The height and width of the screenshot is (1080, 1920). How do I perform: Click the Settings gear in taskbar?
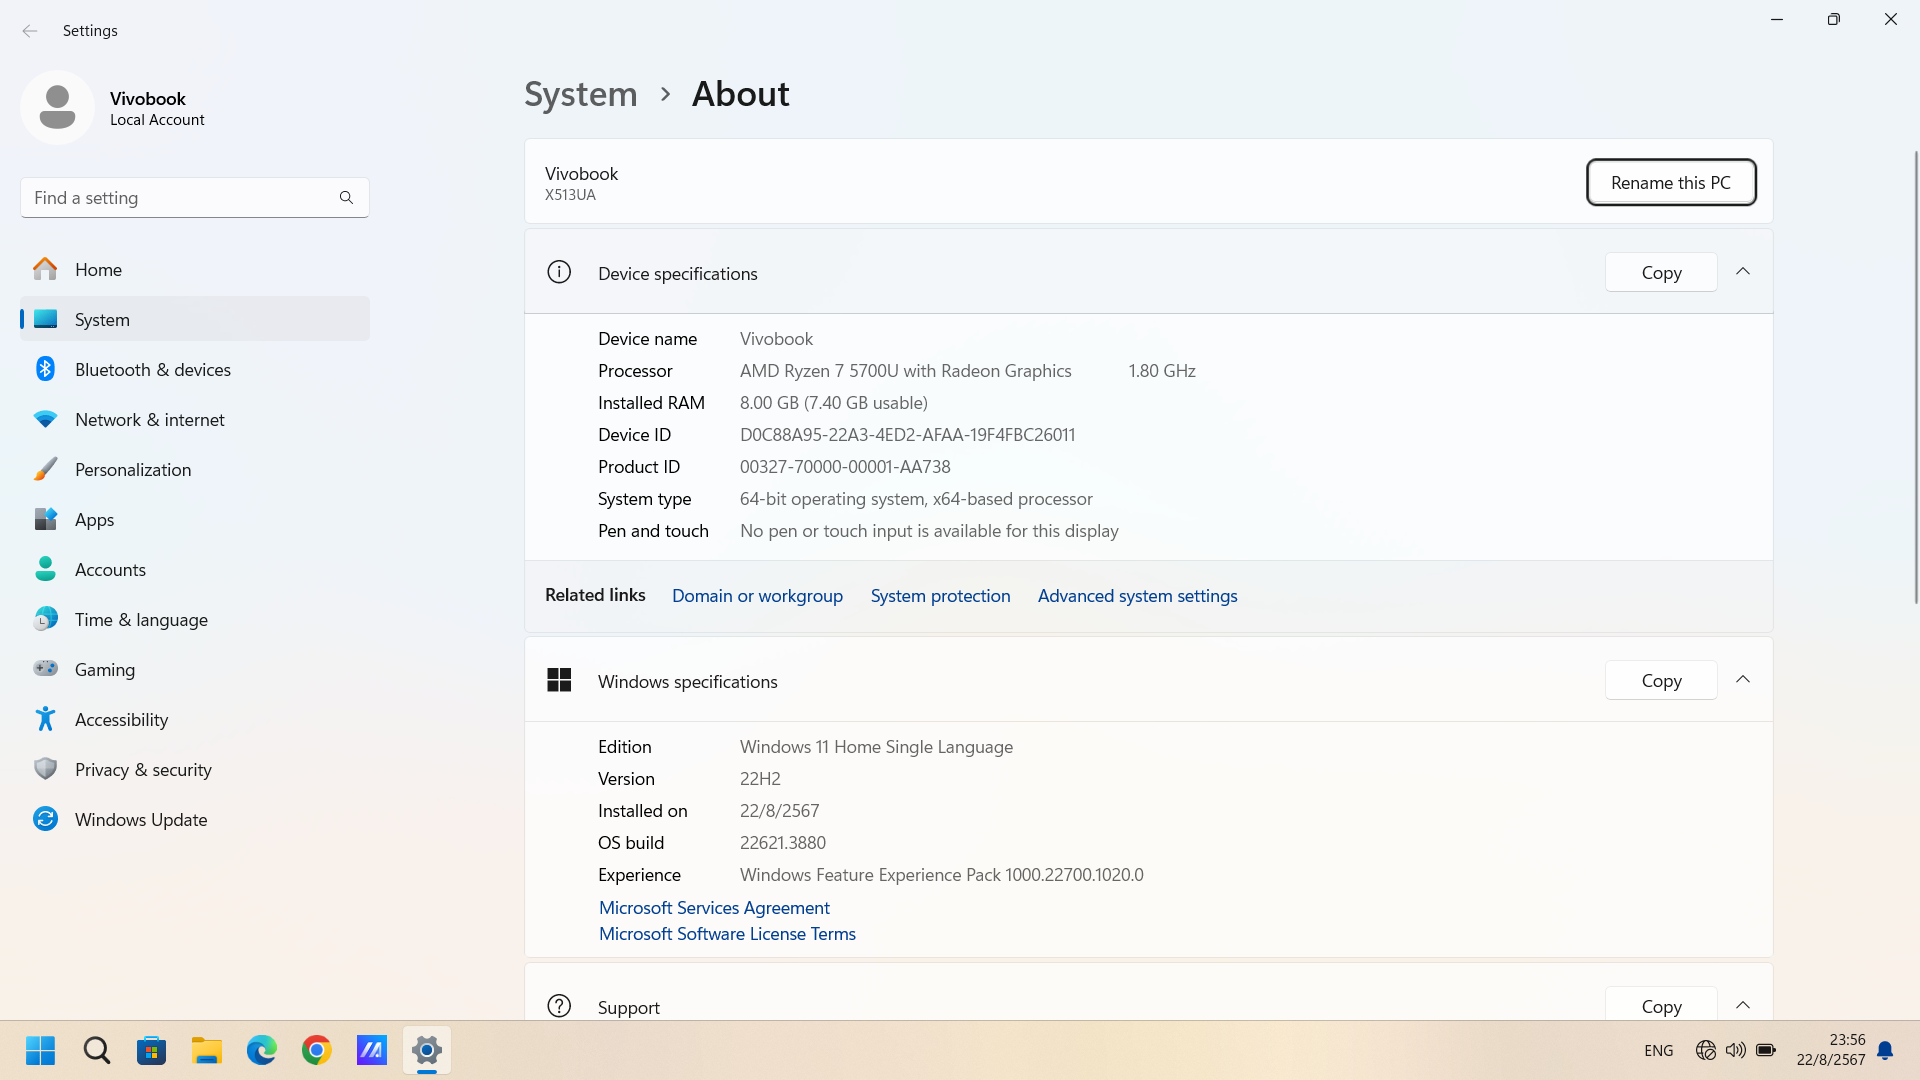click(426, 1050)
